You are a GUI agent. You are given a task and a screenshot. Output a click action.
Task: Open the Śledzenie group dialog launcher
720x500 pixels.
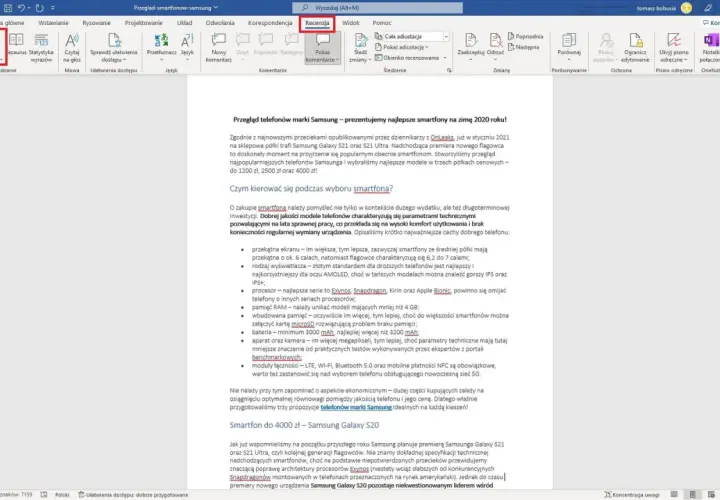point(449,70)
